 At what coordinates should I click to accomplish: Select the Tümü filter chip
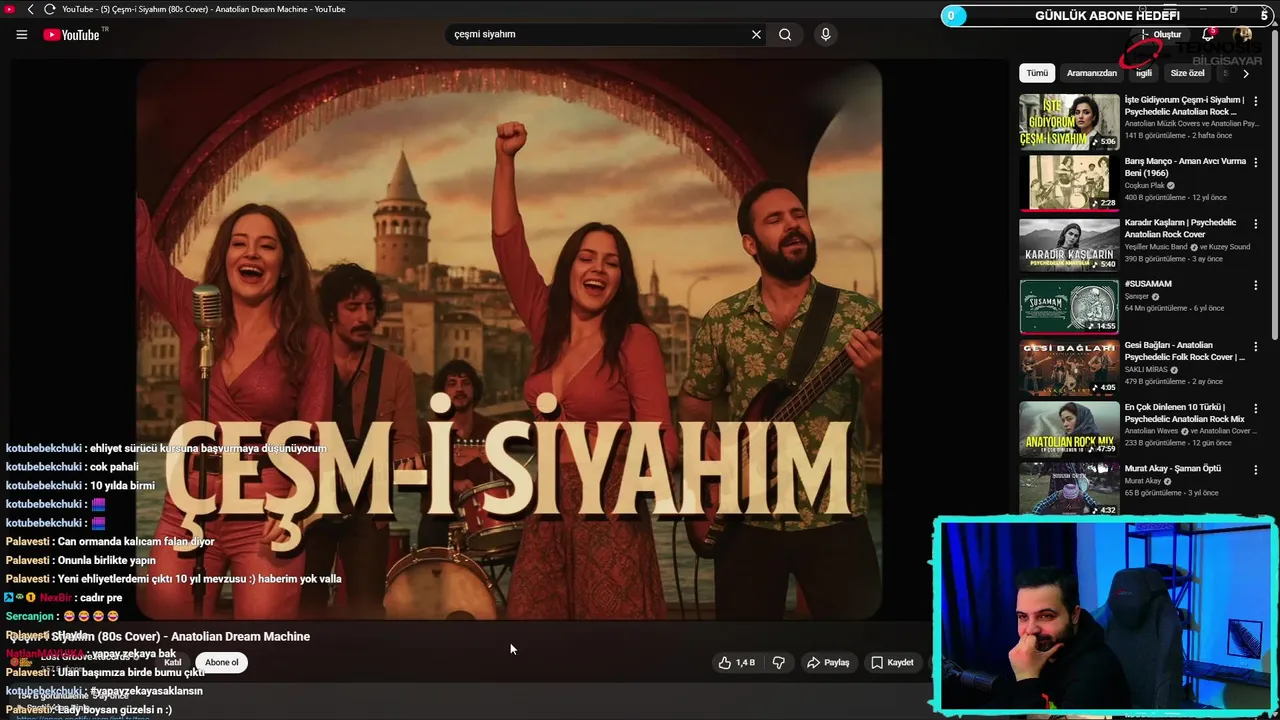(x=1037, y=73)
